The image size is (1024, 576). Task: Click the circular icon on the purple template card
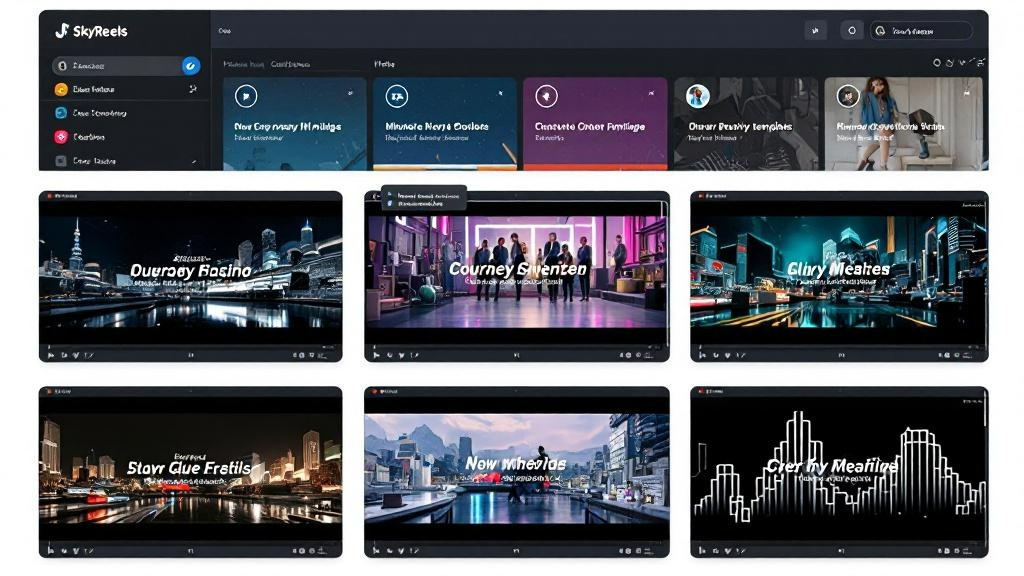tap(546, 96)
